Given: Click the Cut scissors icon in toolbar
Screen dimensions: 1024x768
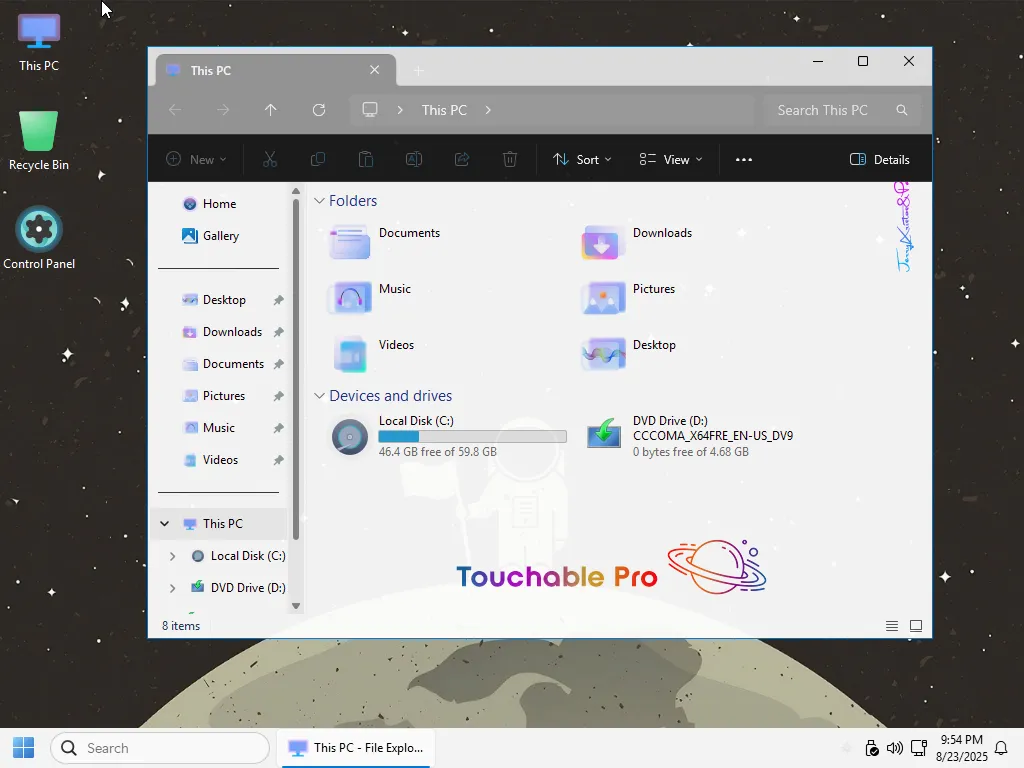Looking at the screenshot, I should coord(270,159).
